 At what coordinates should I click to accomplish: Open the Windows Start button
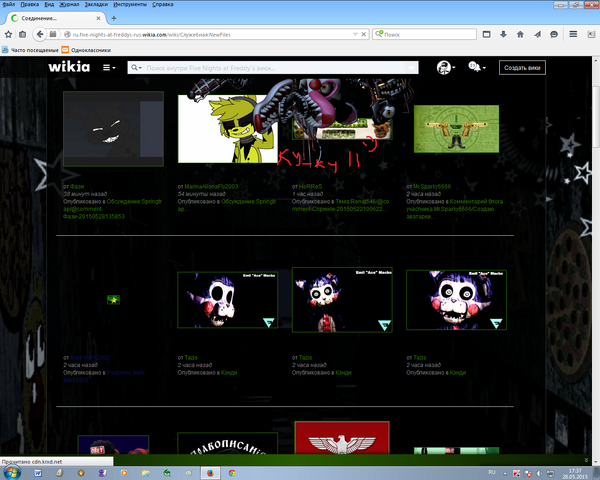tap(11, 472)
